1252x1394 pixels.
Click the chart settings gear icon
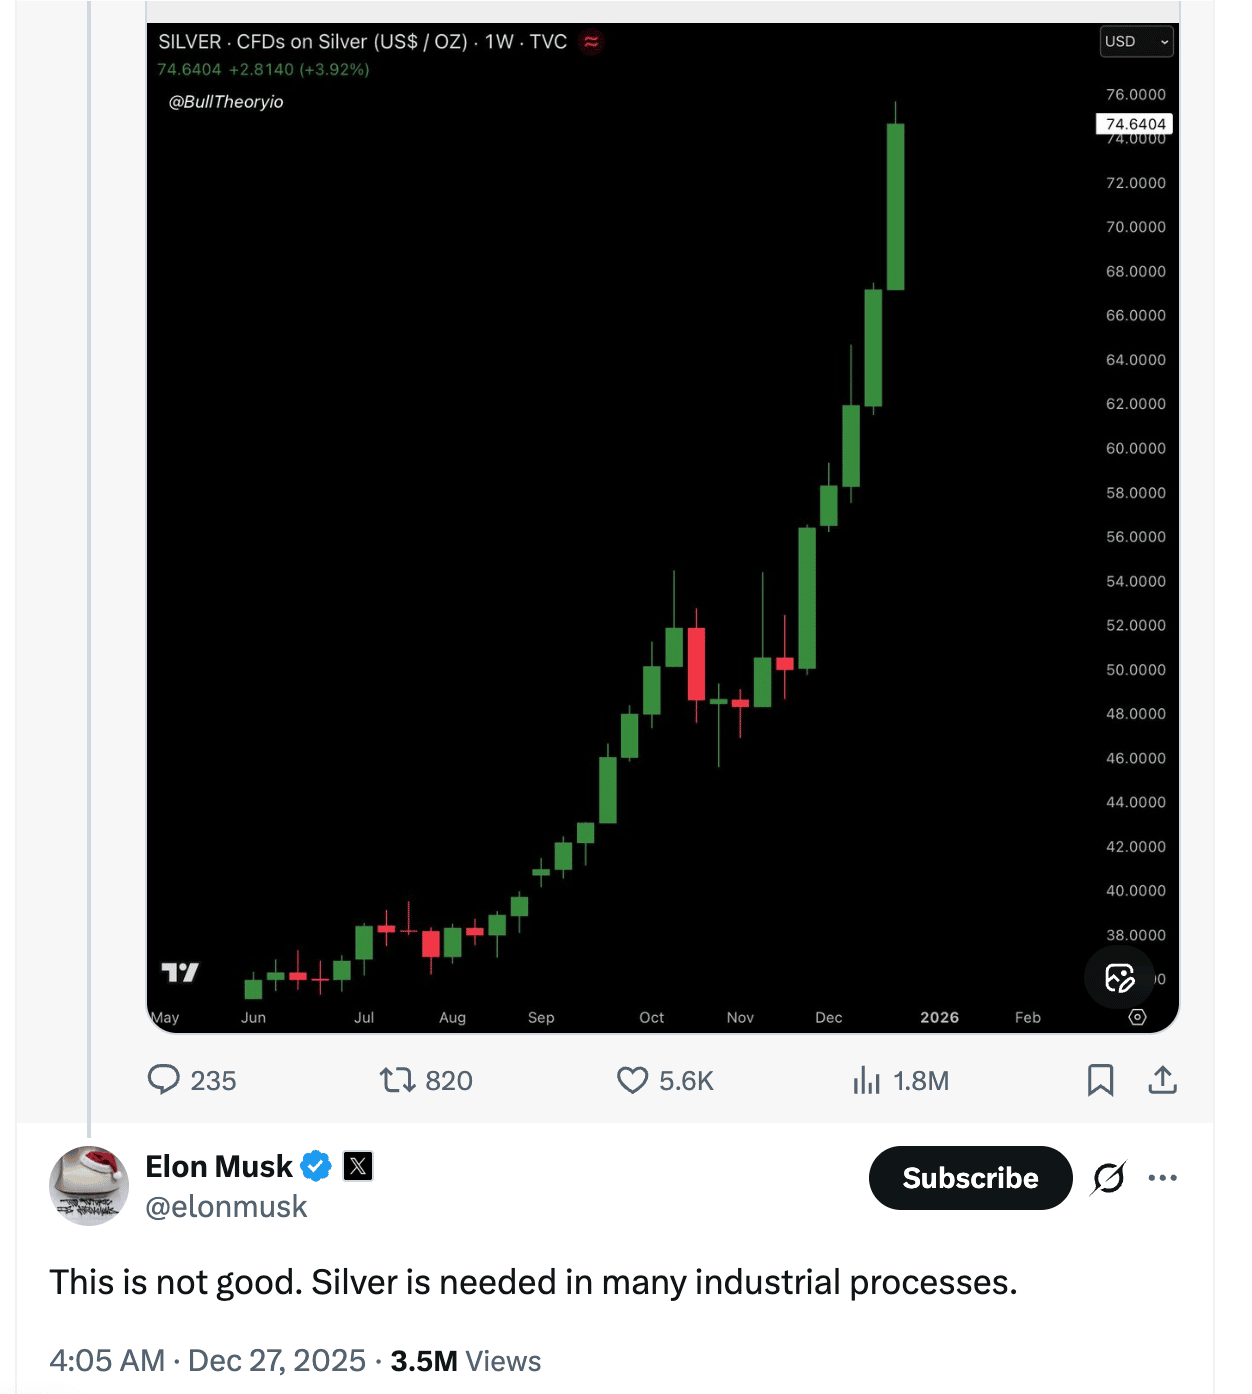[x=1137, y=1017]
